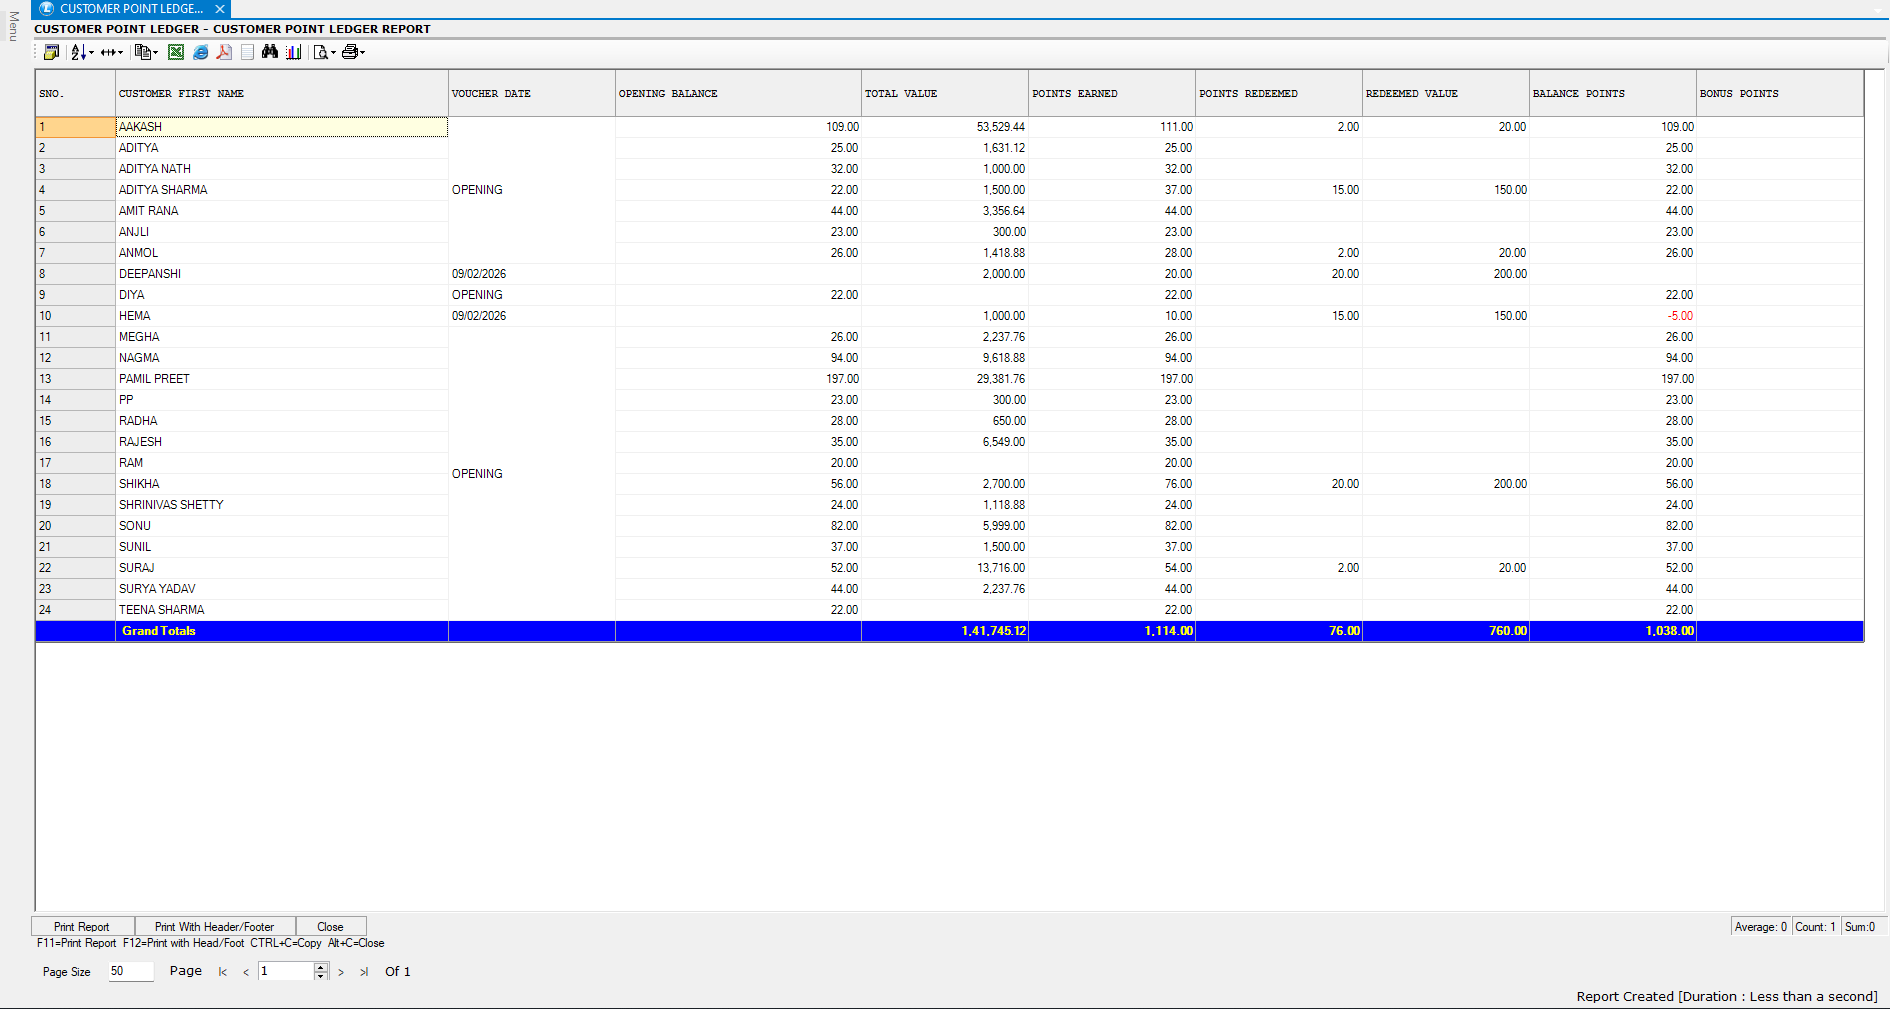Image resolution: width=1890 pixels, height=1009 pixels.
Task: Click the binoculars find icon
Action: pos(270,52)
